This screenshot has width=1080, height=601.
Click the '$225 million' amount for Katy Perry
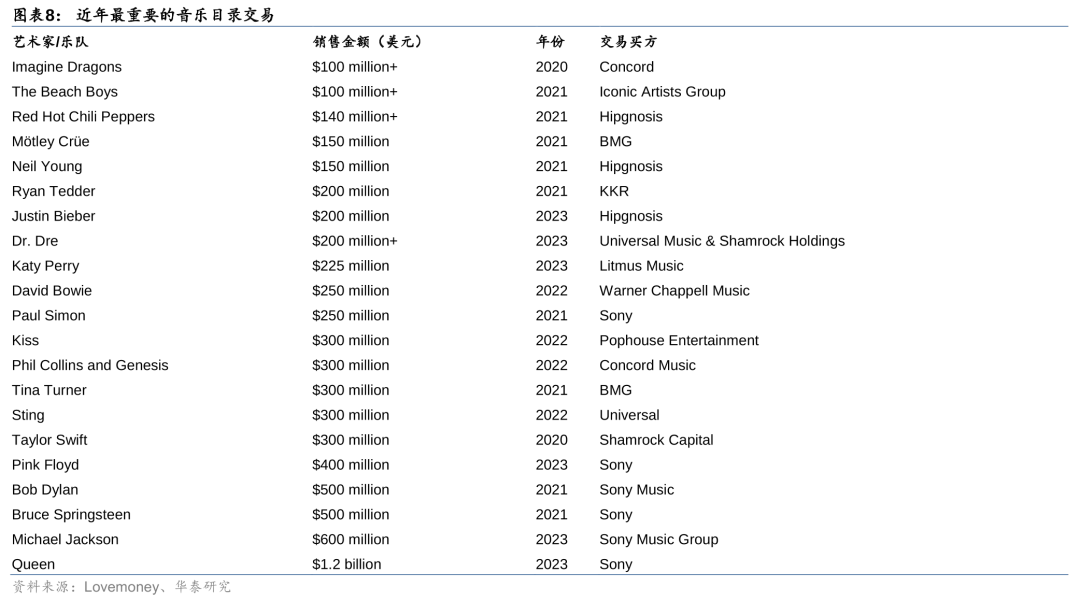point(351,266)
